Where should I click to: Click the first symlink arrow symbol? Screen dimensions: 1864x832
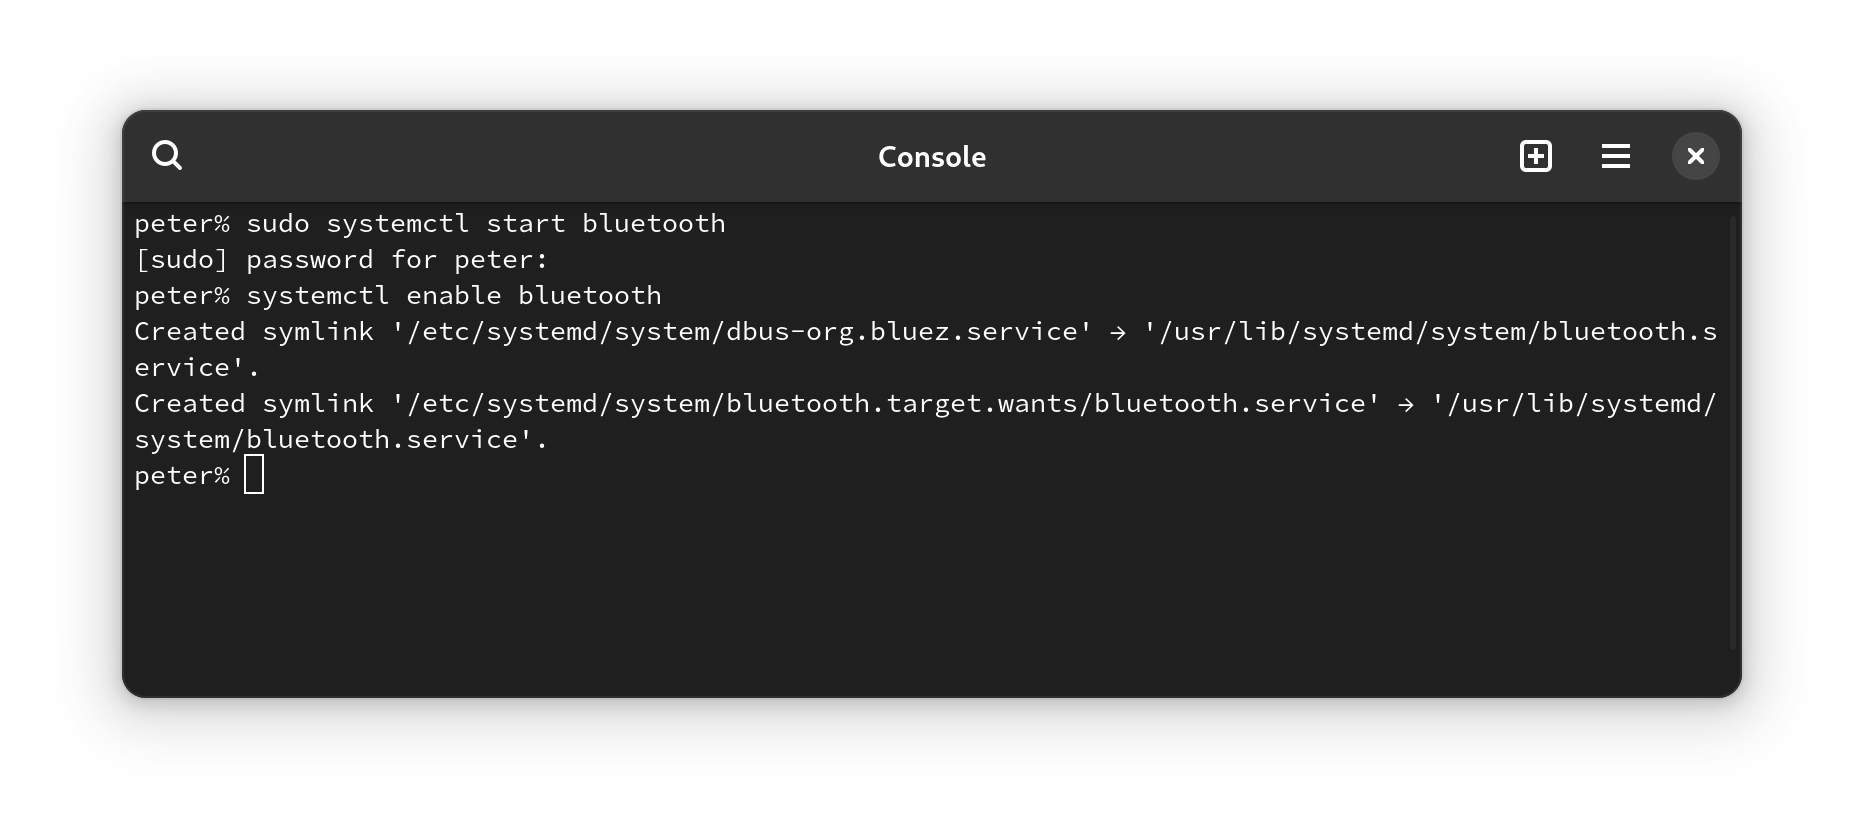click(x=1118, y=333)
